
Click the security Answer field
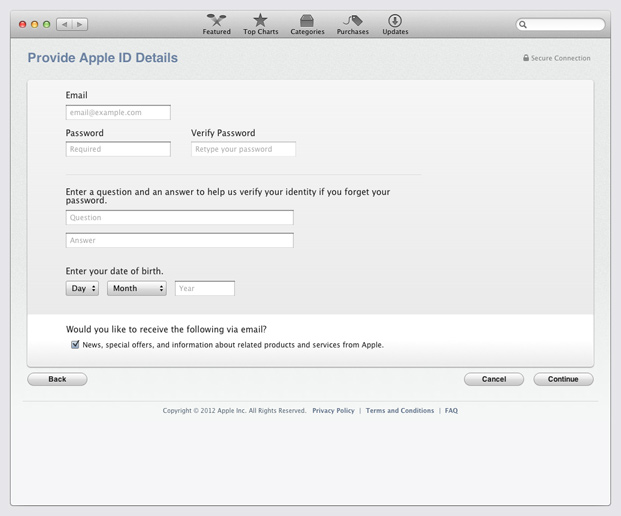(x=179, y=240)
